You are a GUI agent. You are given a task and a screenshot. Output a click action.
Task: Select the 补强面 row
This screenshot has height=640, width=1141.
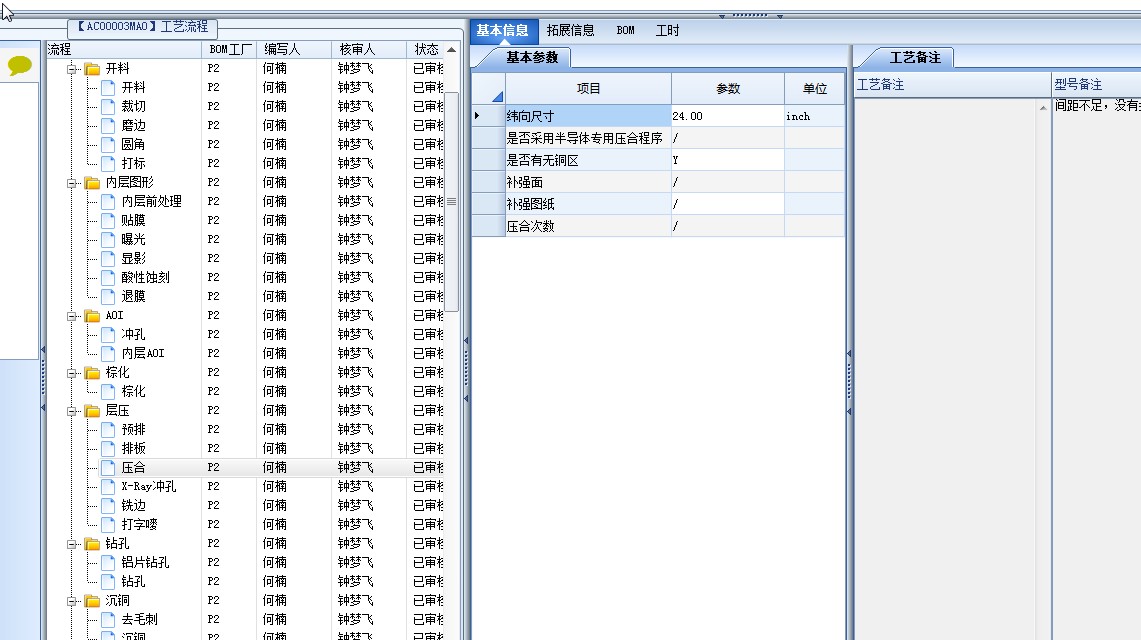click(x=658, y=183)
